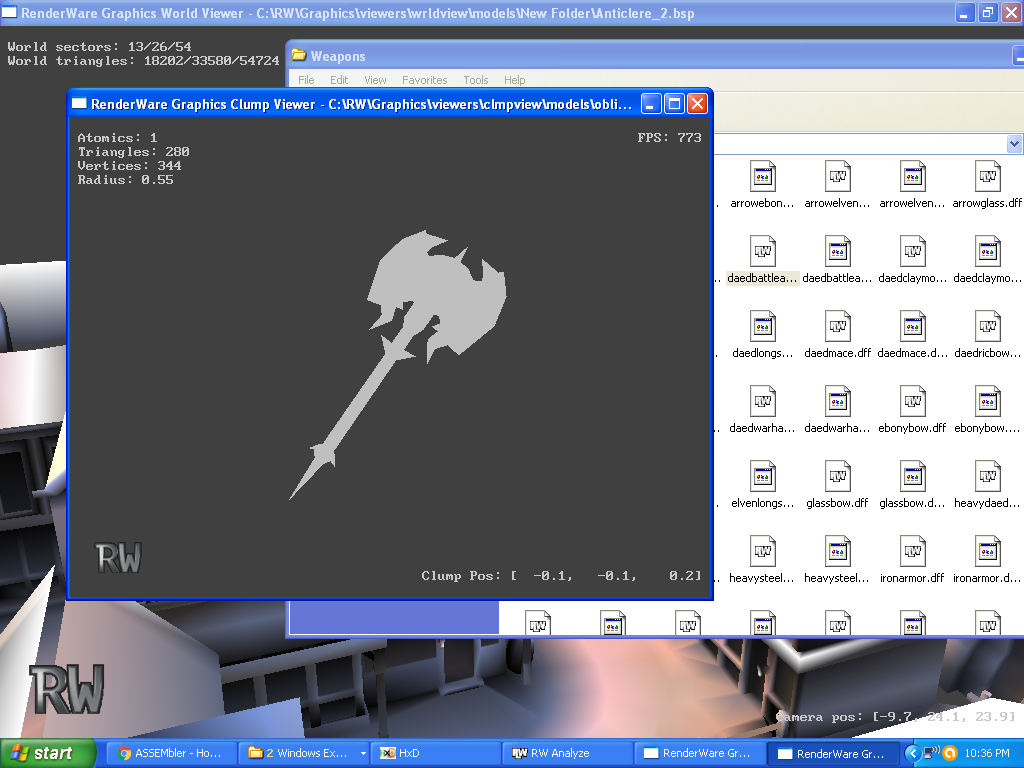This screenshot has width=1024, height=768.
Task: Open the network icon in system tray
Action: (931, 753)
